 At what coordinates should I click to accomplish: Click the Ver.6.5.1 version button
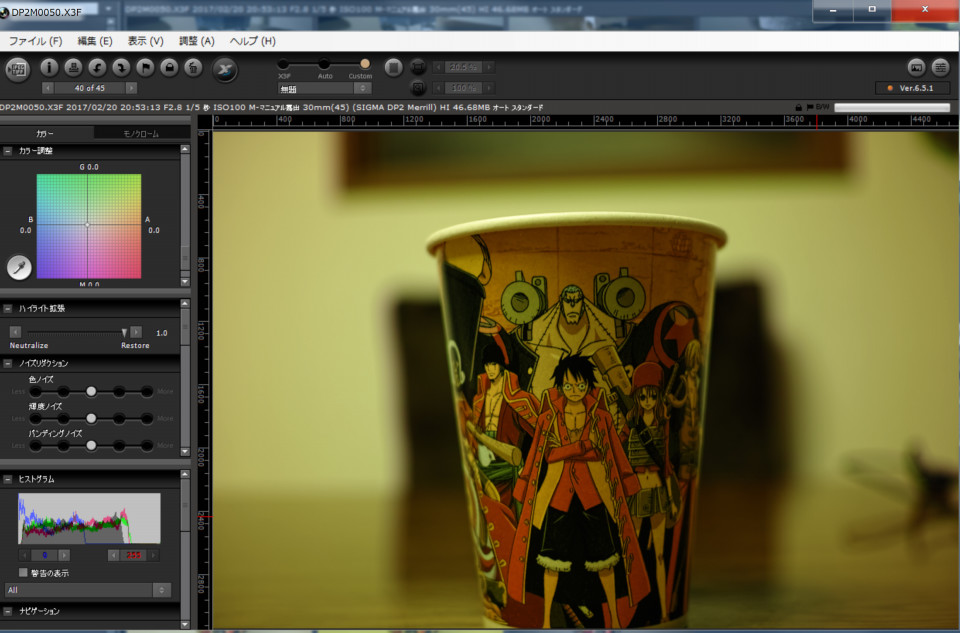click(x=912, y=88)
